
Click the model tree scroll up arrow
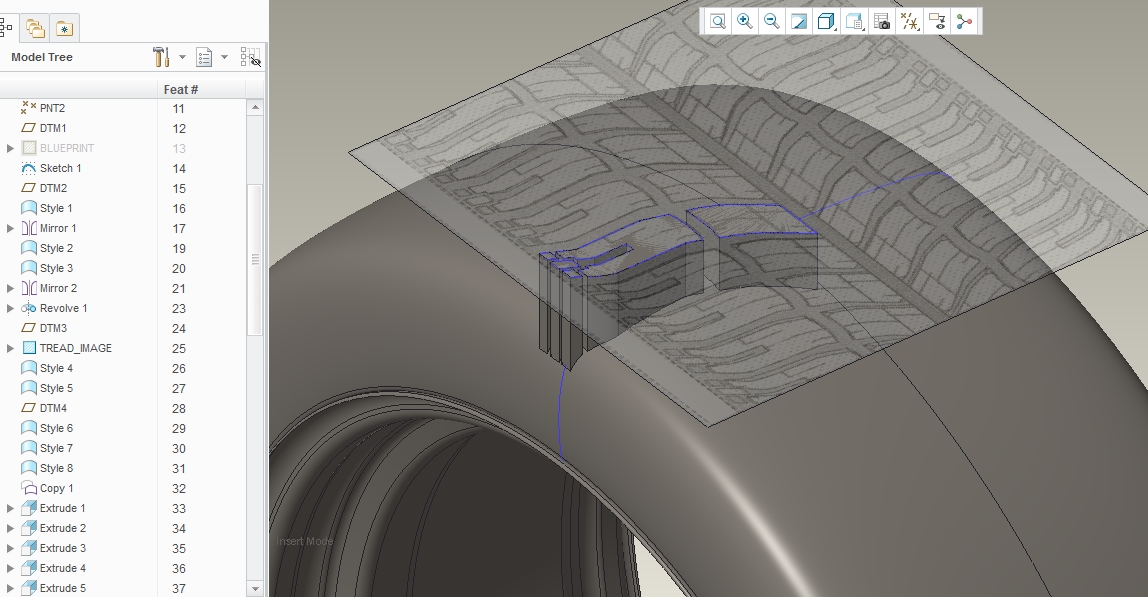point(255,107)
